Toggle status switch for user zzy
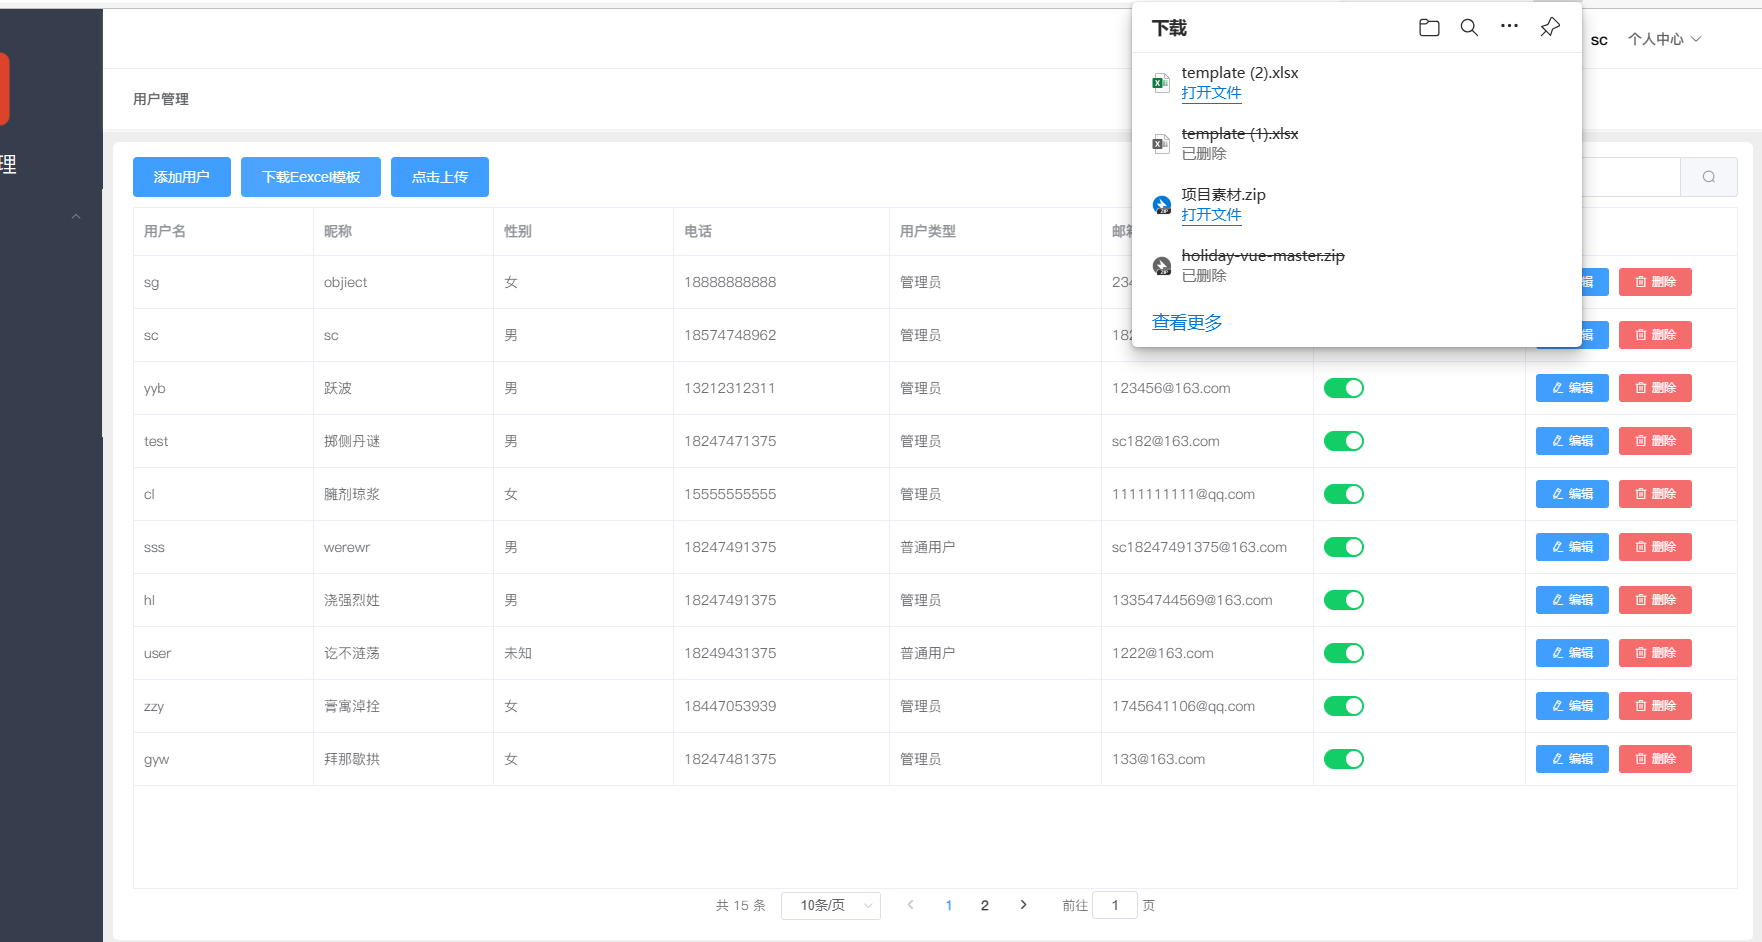 1344,706
